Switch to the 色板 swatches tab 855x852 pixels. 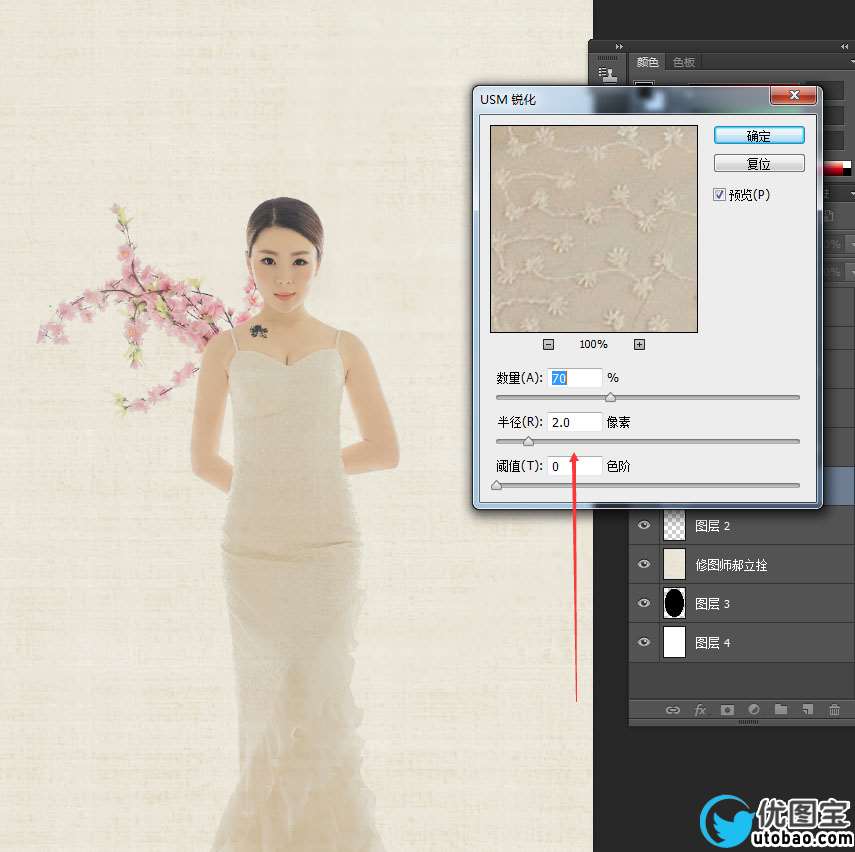tap(684, 62)
